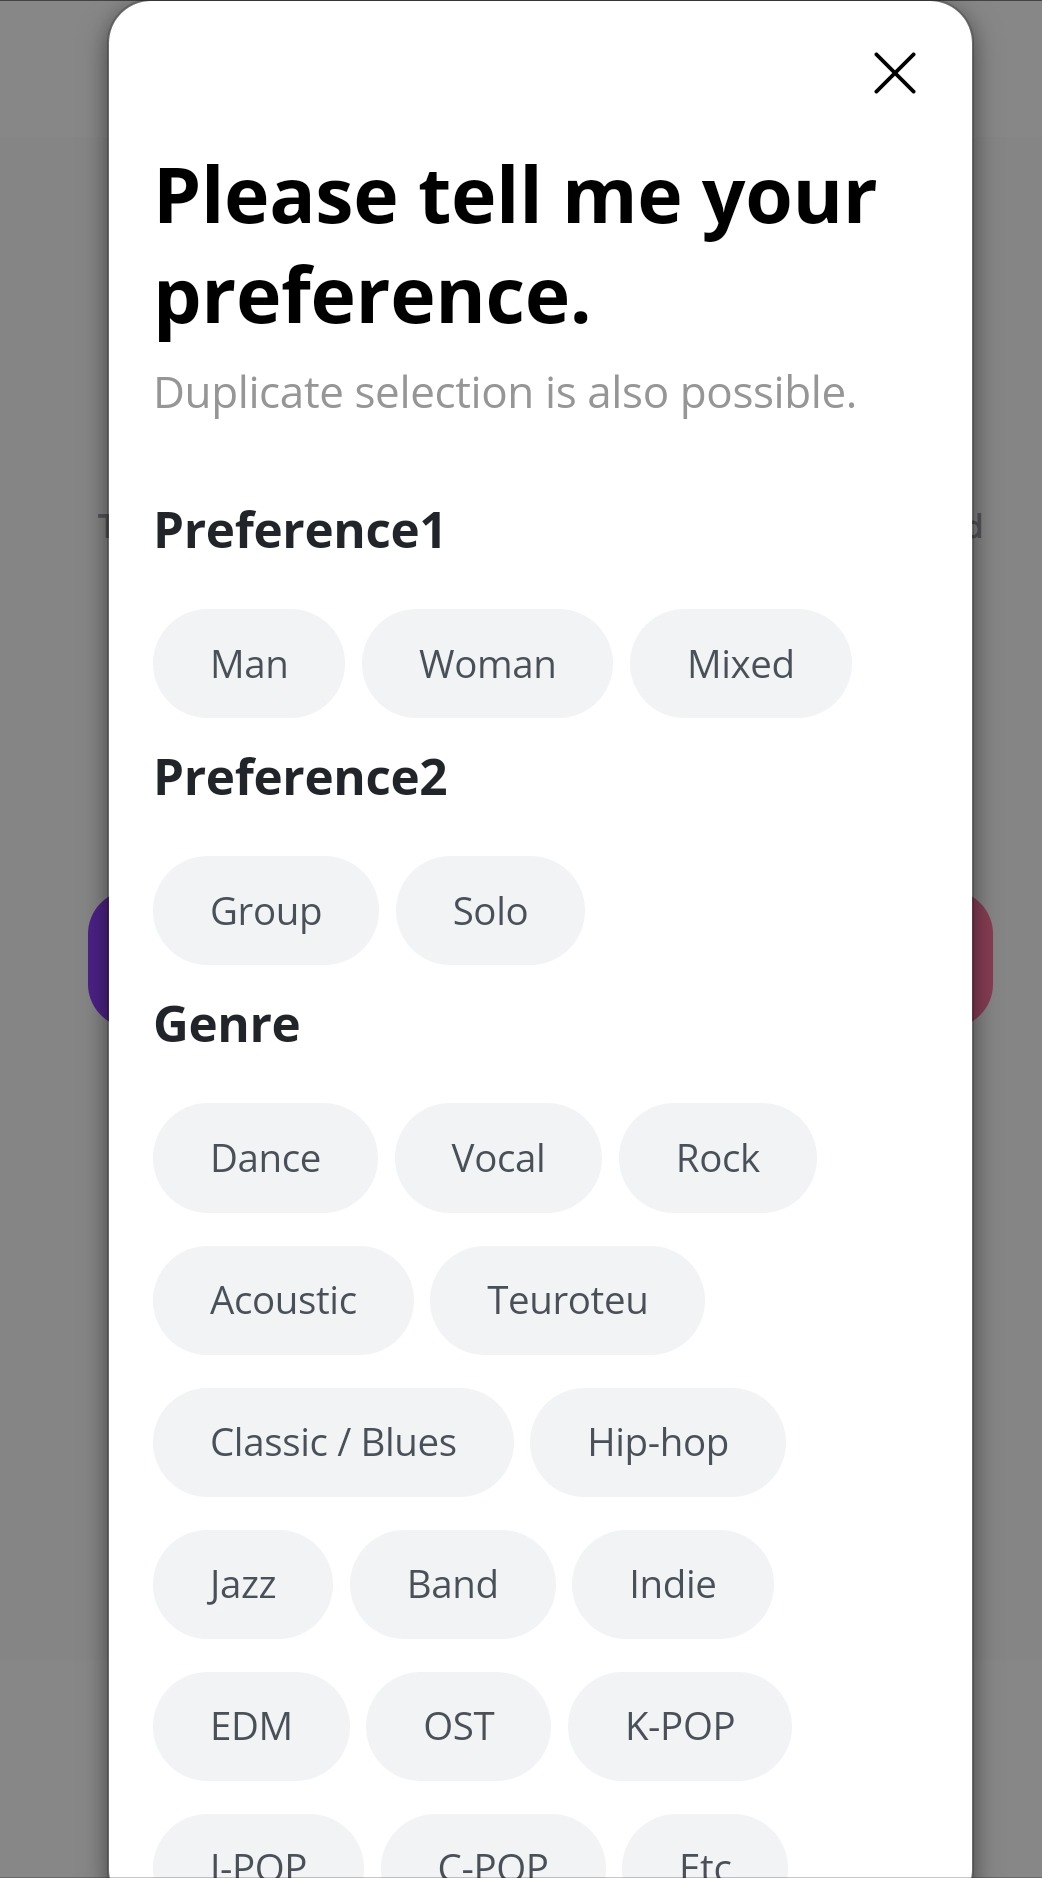Select the Acoustic genre
This screenshot has height=1878, width=1042.
coord(283,1300)
